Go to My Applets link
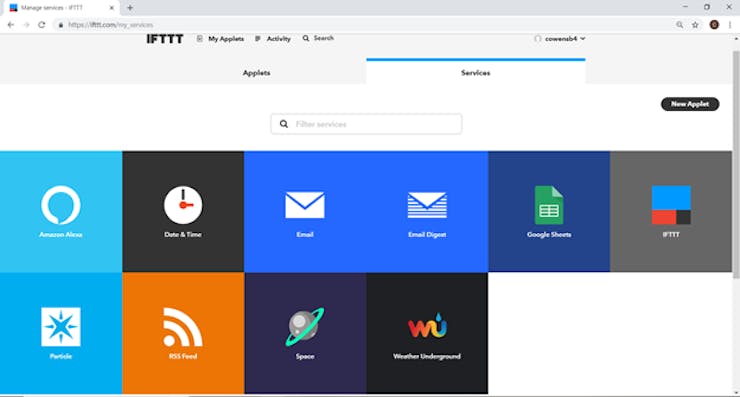The height and width of the screenshot is (397, 740). click(x=221, y=39)
